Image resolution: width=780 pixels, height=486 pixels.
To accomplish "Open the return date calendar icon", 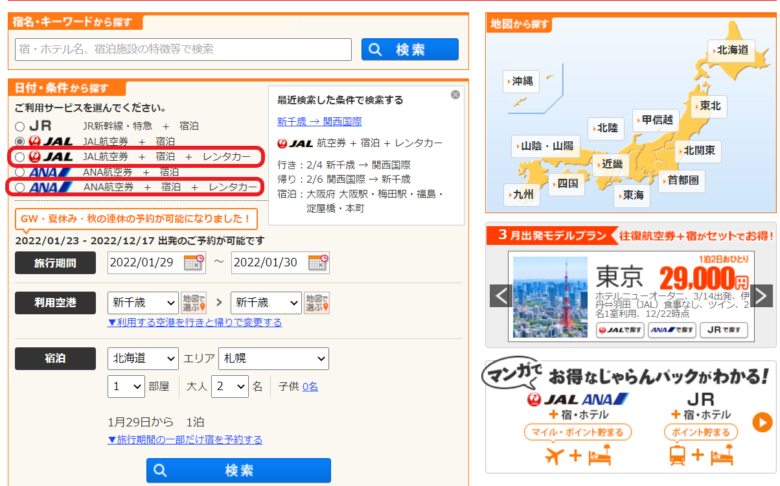I will click(318, 262).
